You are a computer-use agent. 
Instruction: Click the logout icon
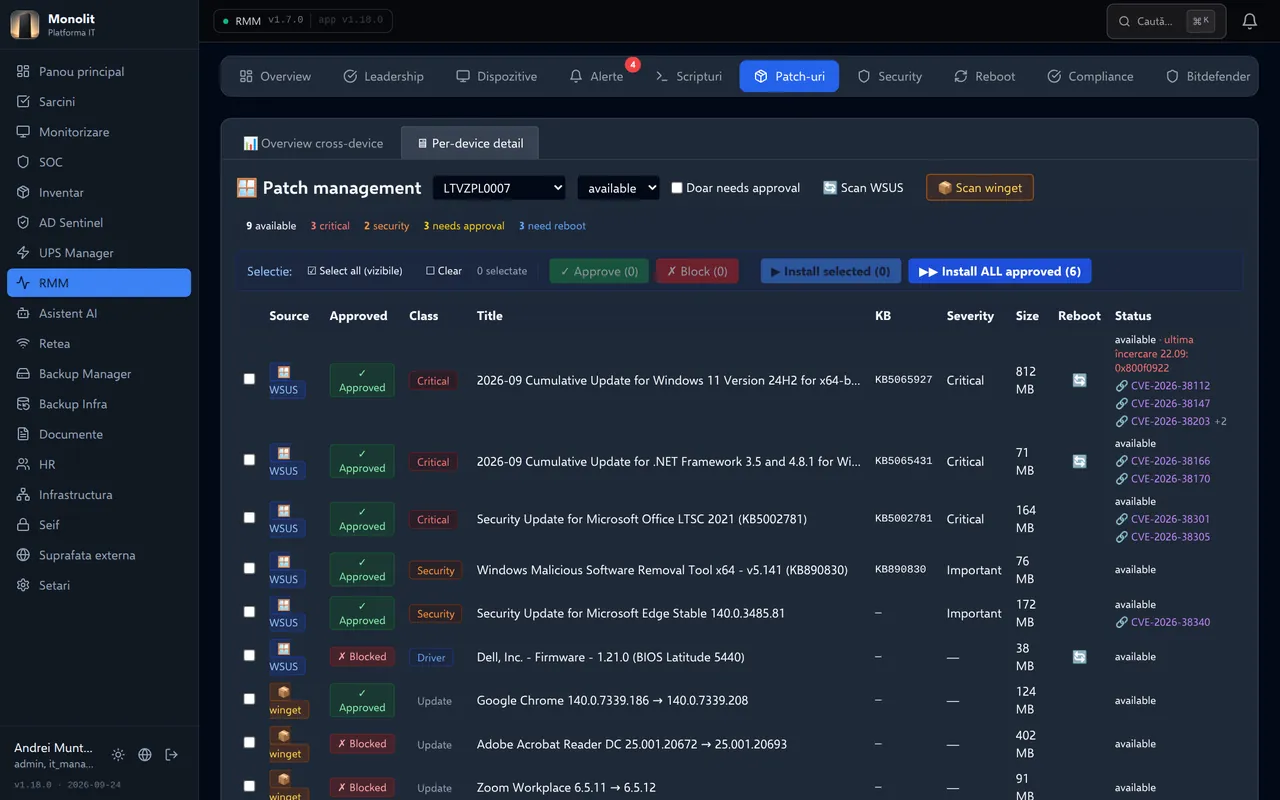click(172, 755)
